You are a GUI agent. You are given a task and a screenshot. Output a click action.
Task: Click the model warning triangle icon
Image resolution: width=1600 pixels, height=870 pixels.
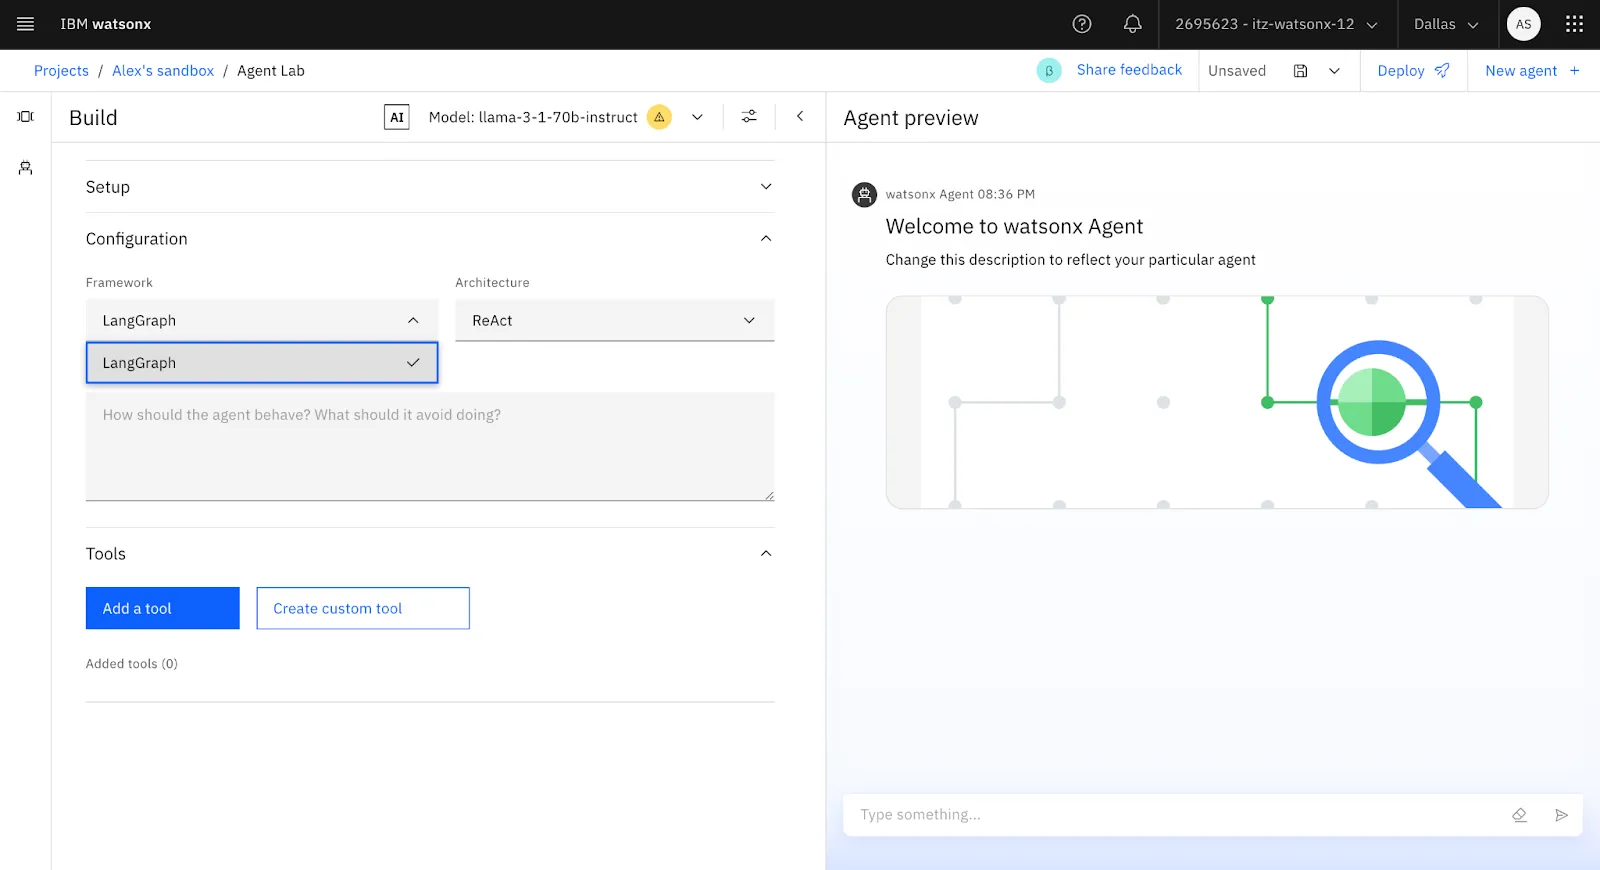click(659, 117)
